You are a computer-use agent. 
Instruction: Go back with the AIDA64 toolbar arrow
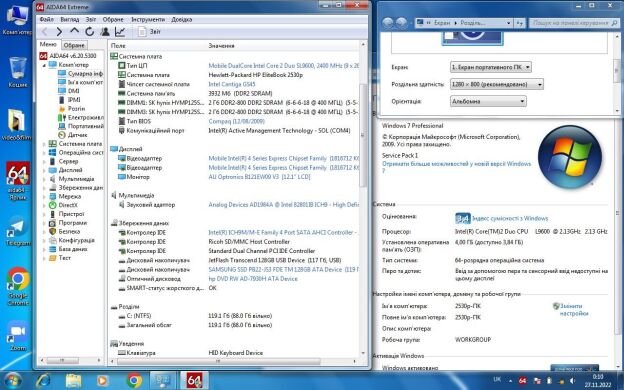[x=45, y=31]
